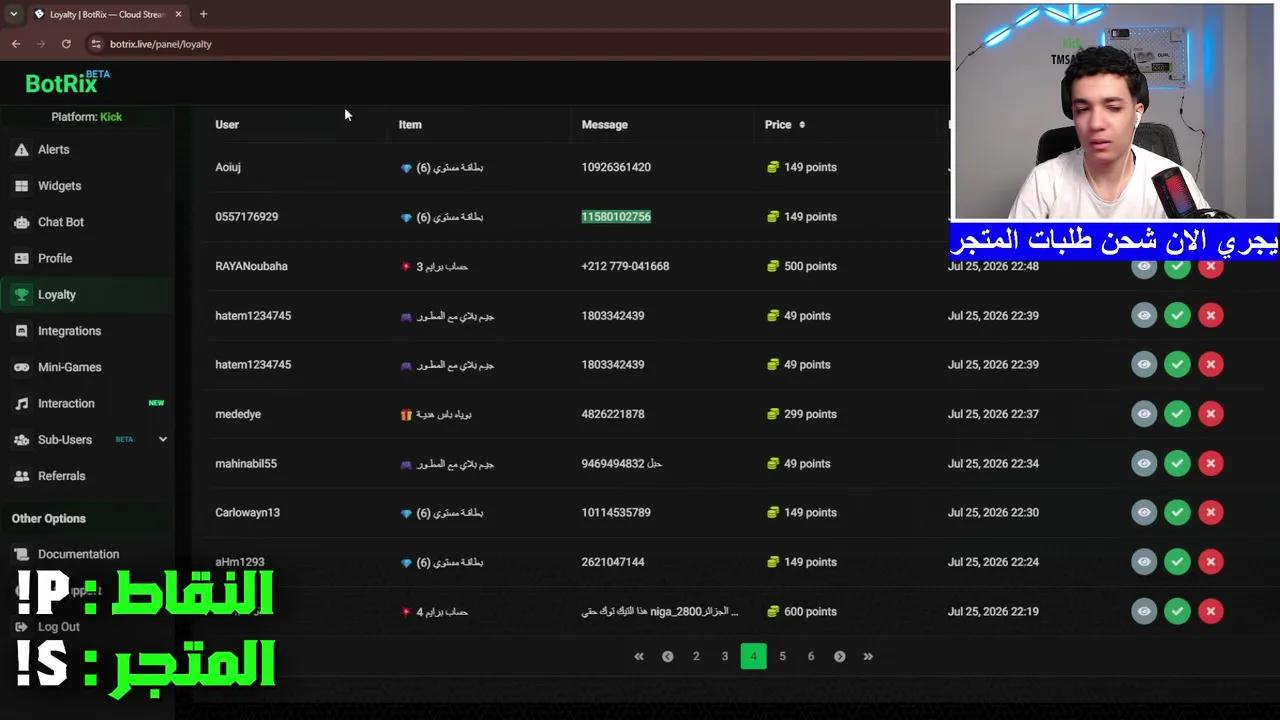Viewport: 1280px width, 720px height.
Task: View details of mahinabil55's request
Action: click(1144, 463)
